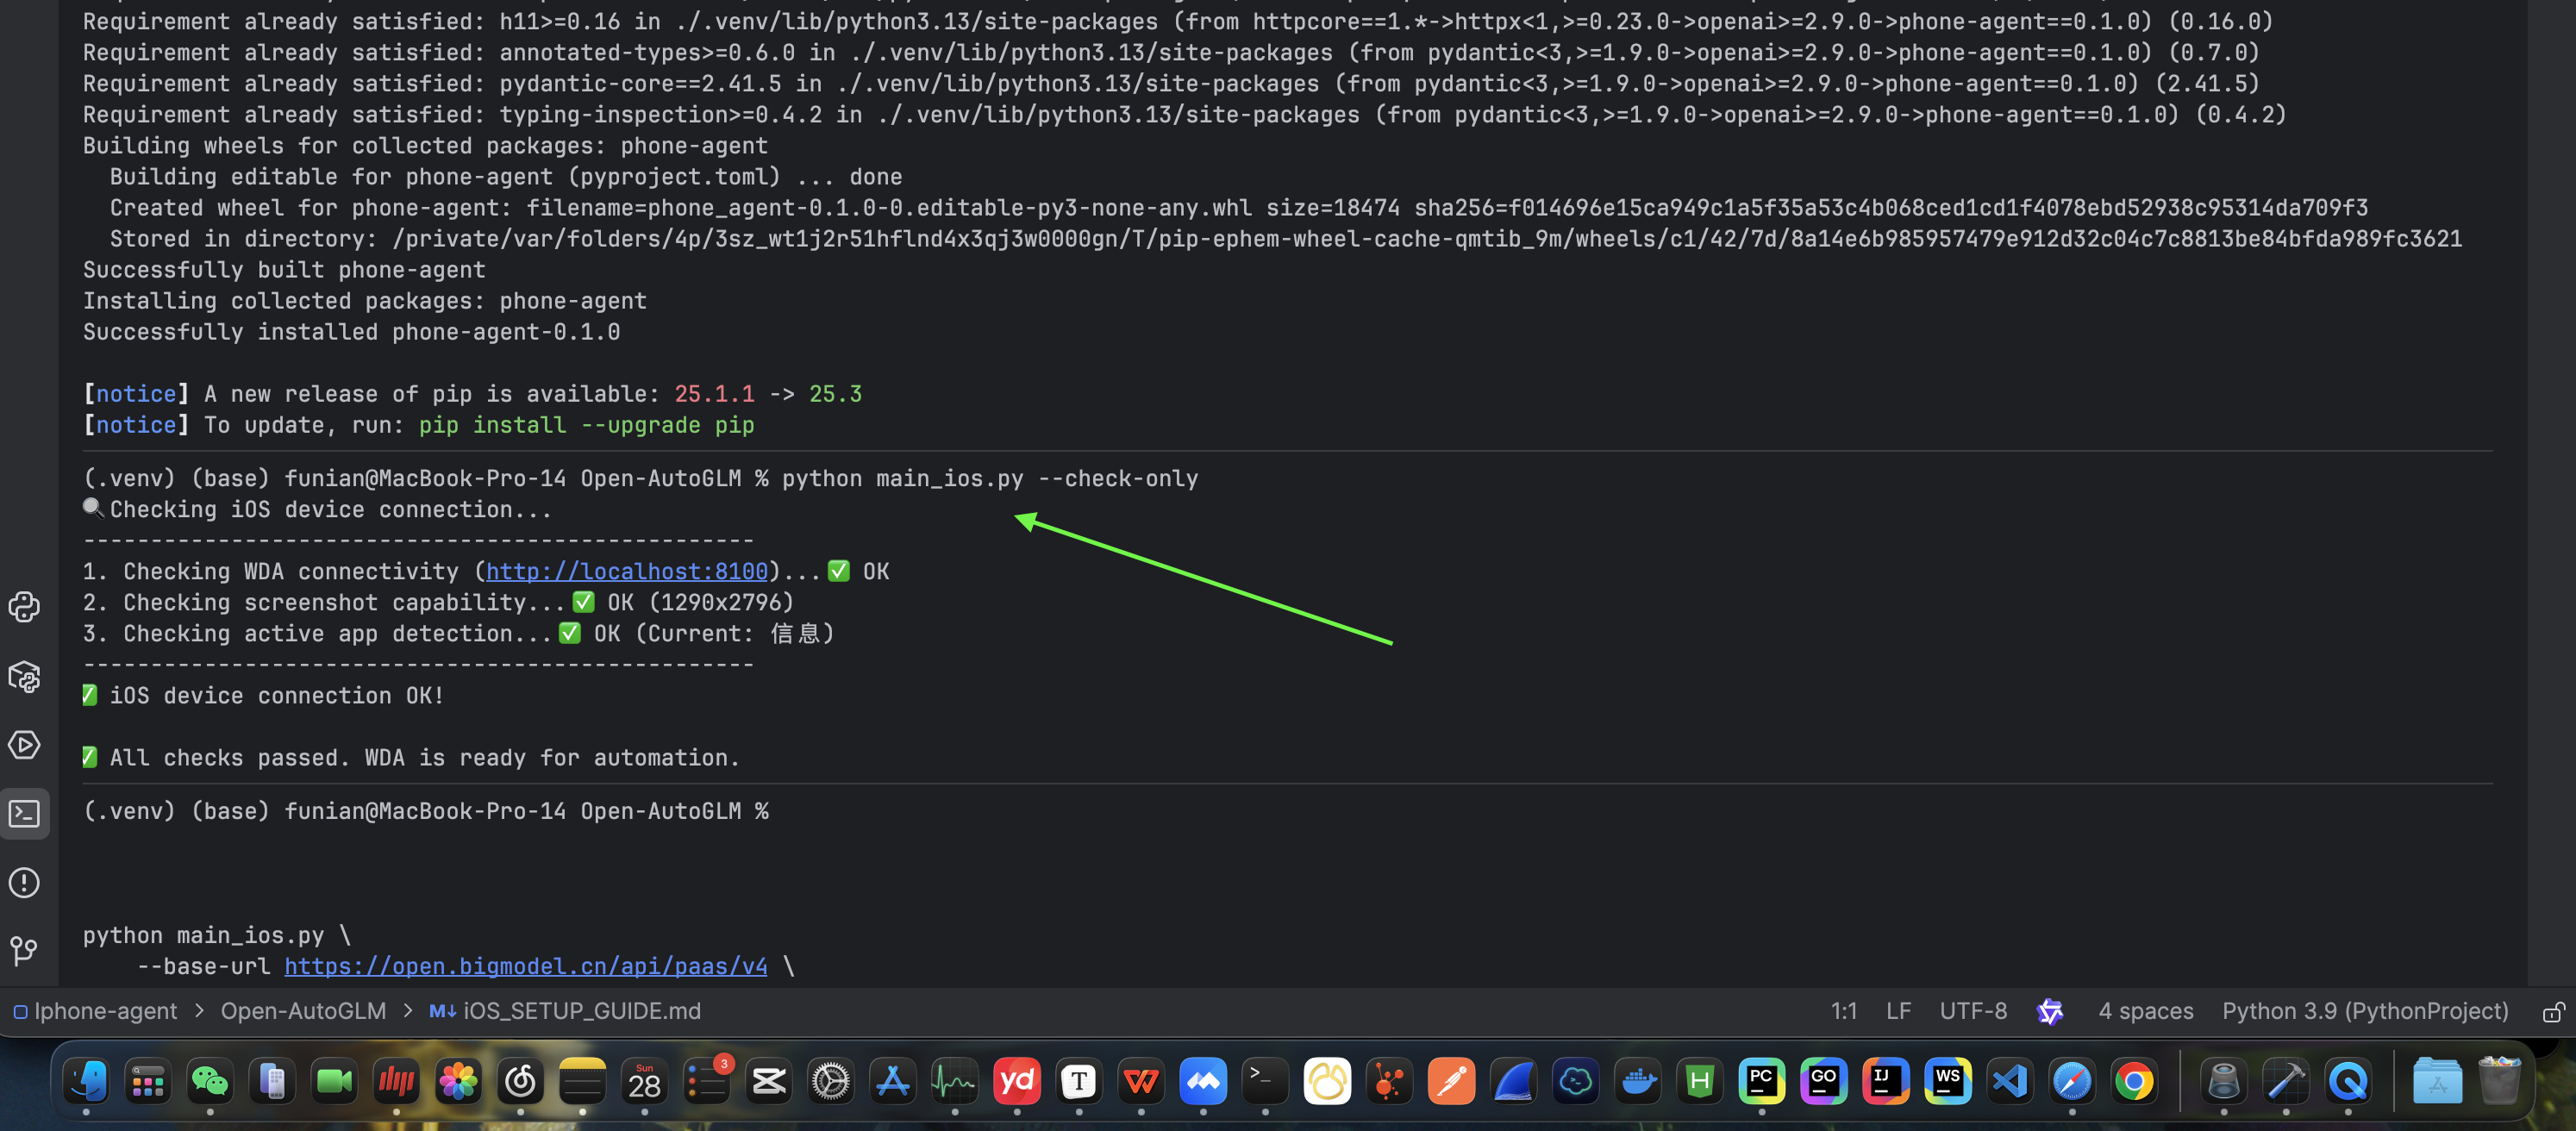The width and height of the screenshot is (2576, 1131).
Task: Toggle the read-only lock icon
Action: (2552, 1012)
